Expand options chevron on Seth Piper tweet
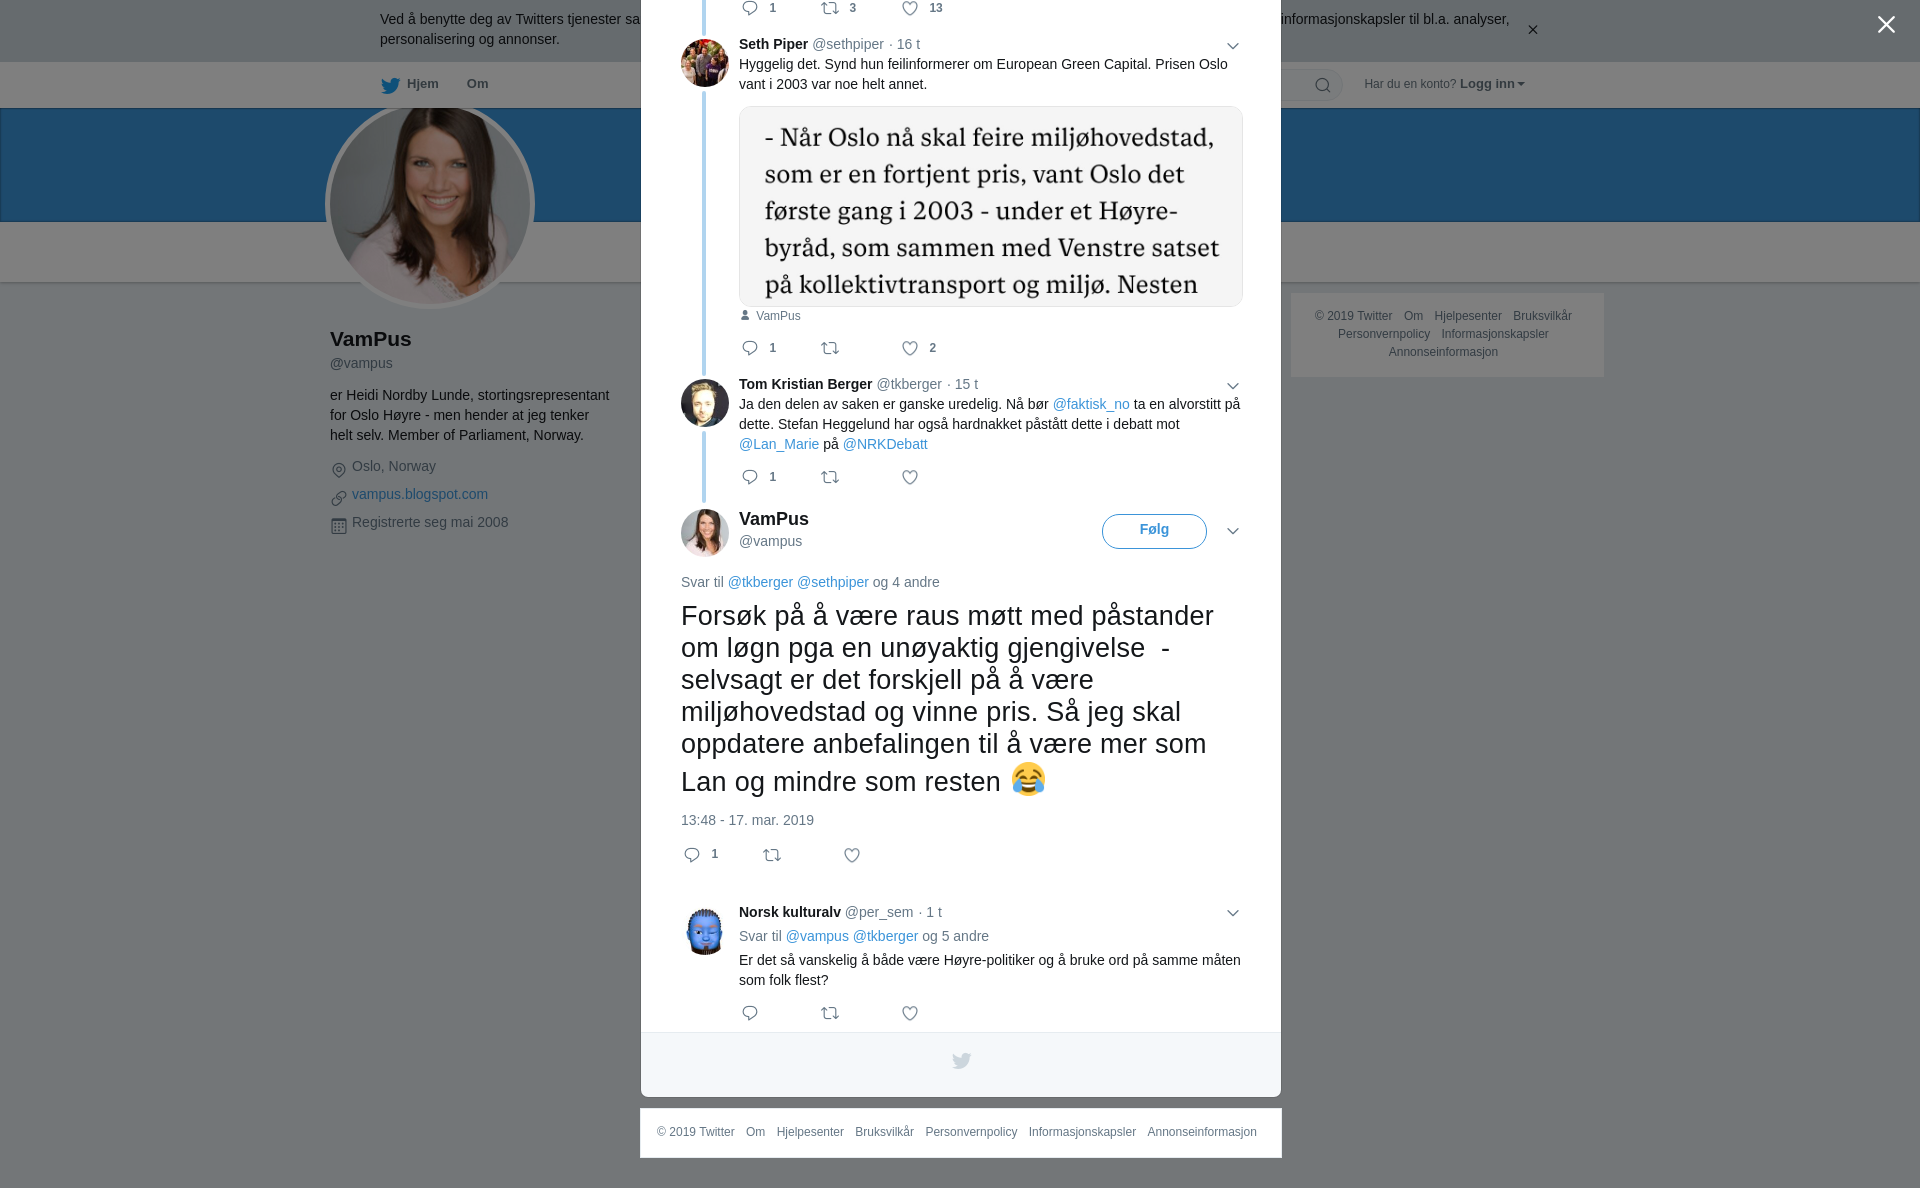This screenshot has height=1188, width=1920. (x=1233, y=46)
